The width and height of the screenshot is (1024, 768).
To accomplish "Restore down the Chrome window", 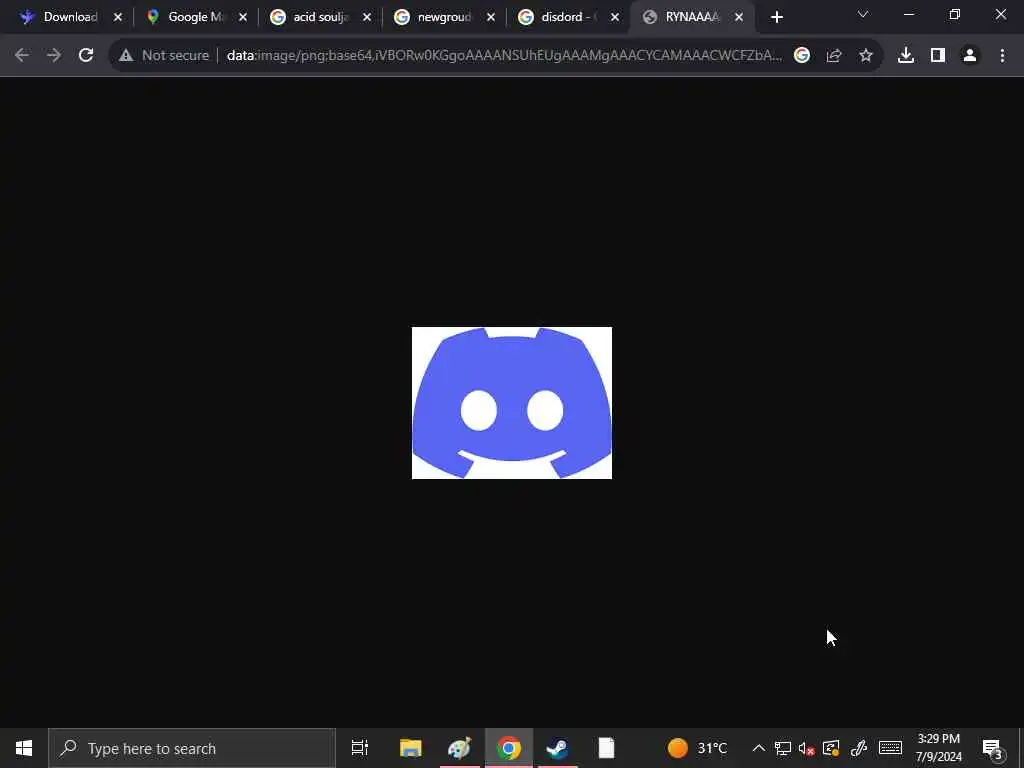I will [955, 14].
